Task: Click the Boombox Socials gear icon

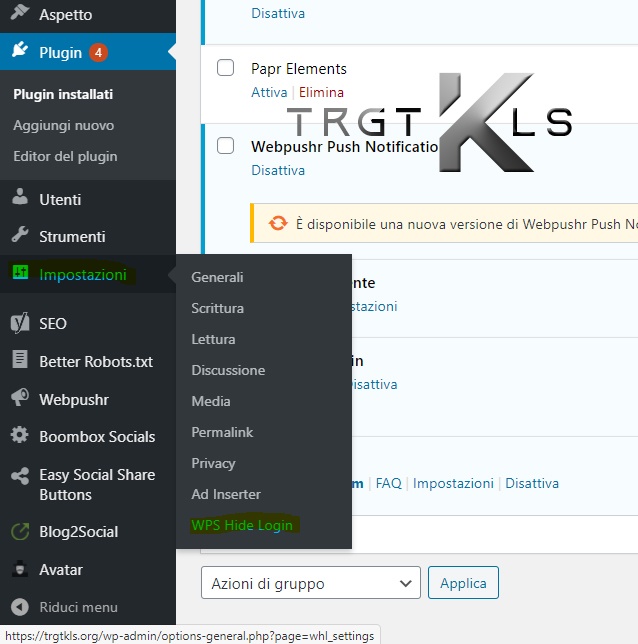Action: click(x=20, y=436)
